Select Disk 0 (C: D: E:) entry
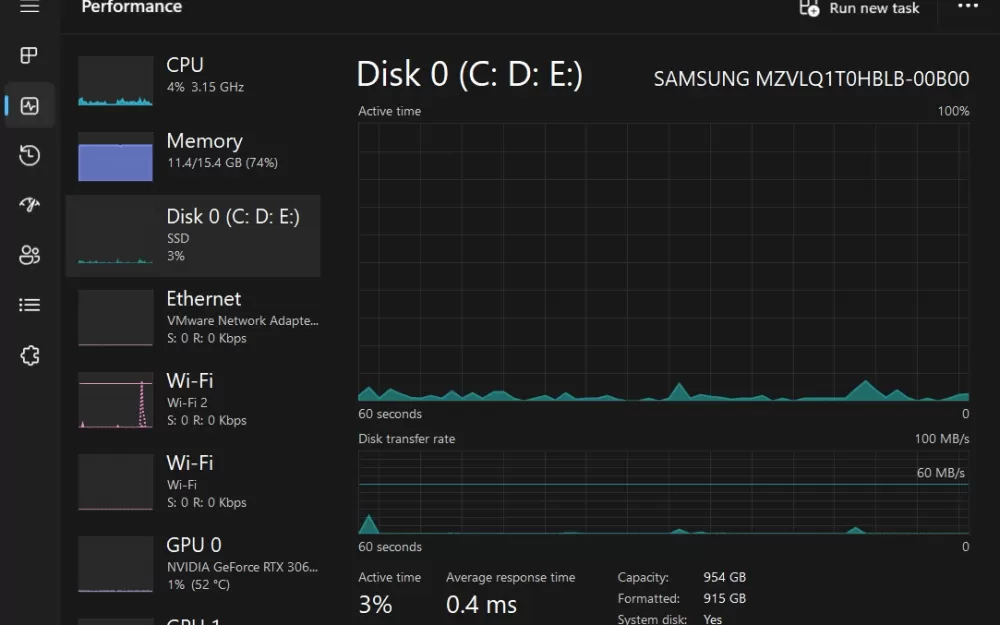The height and width of the screenshot is (625, 1000). click(193, 236)
